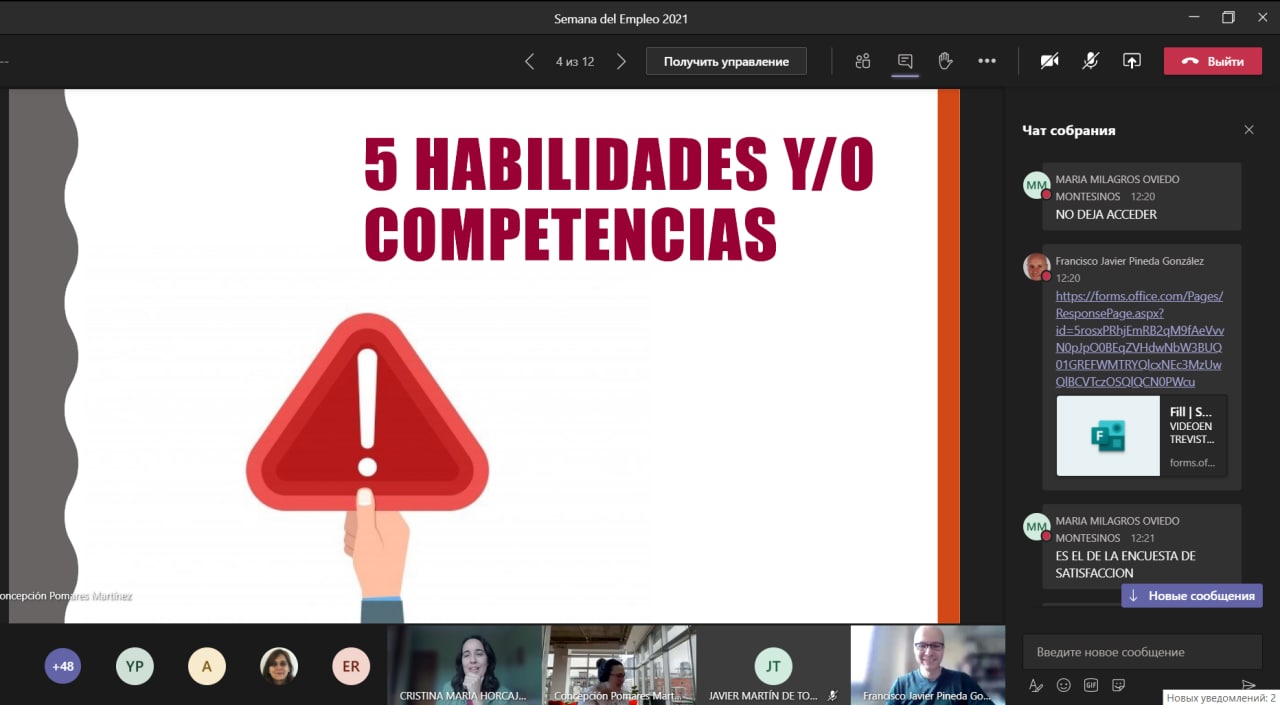
Task: Minimize the Teams meeting window
Action: [1193, 17]
